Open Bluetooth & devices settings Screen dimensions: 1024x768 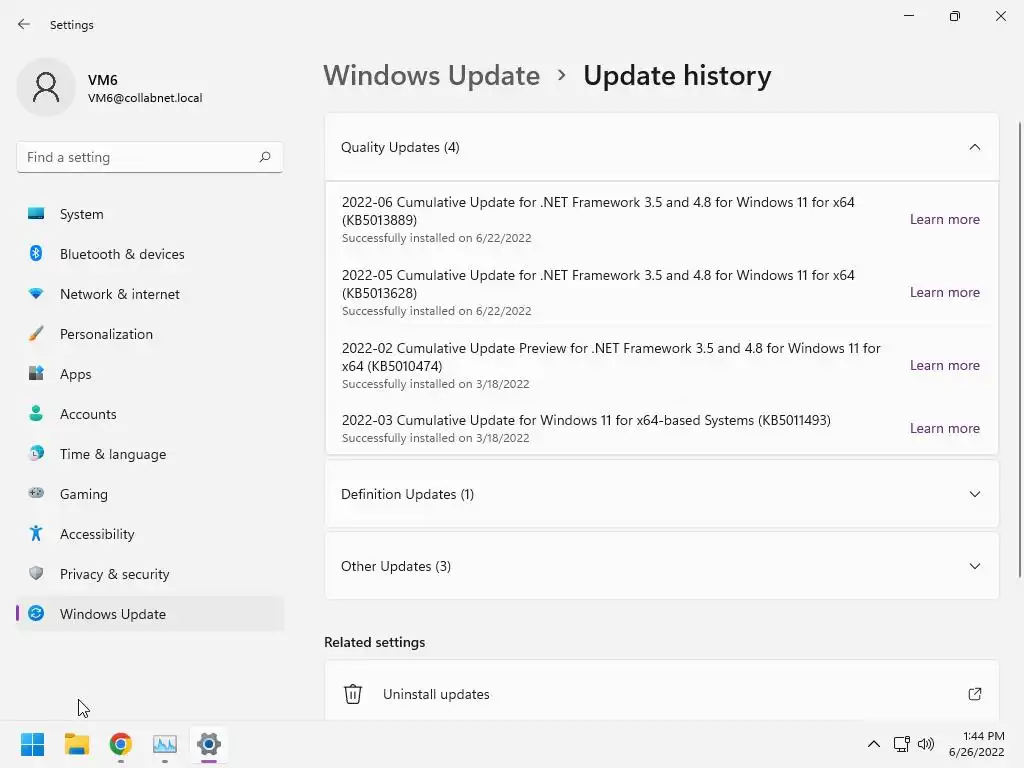[150, 253]
